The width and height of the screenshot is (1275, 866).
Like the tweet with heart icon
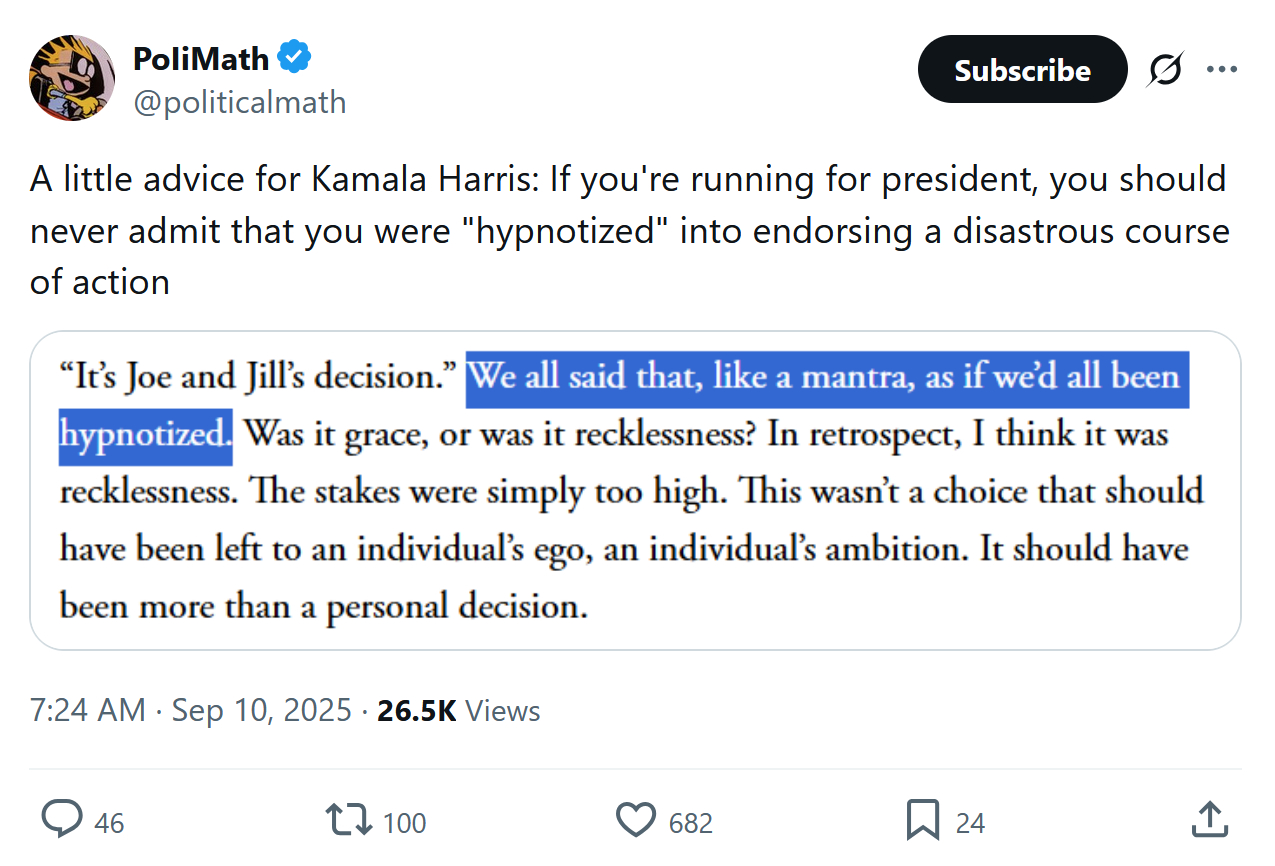point(636,821)
